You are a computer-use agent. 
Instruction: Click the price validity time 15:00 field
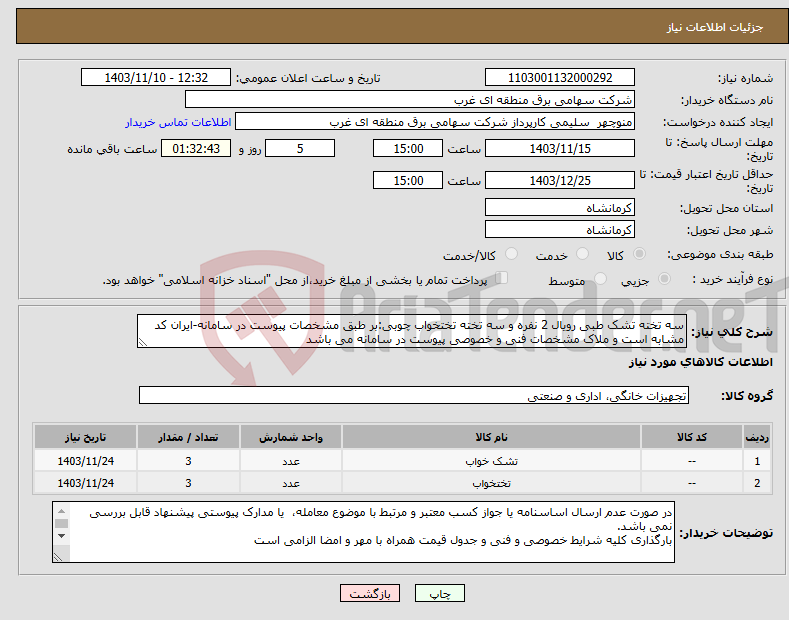[x=408, y=180]
